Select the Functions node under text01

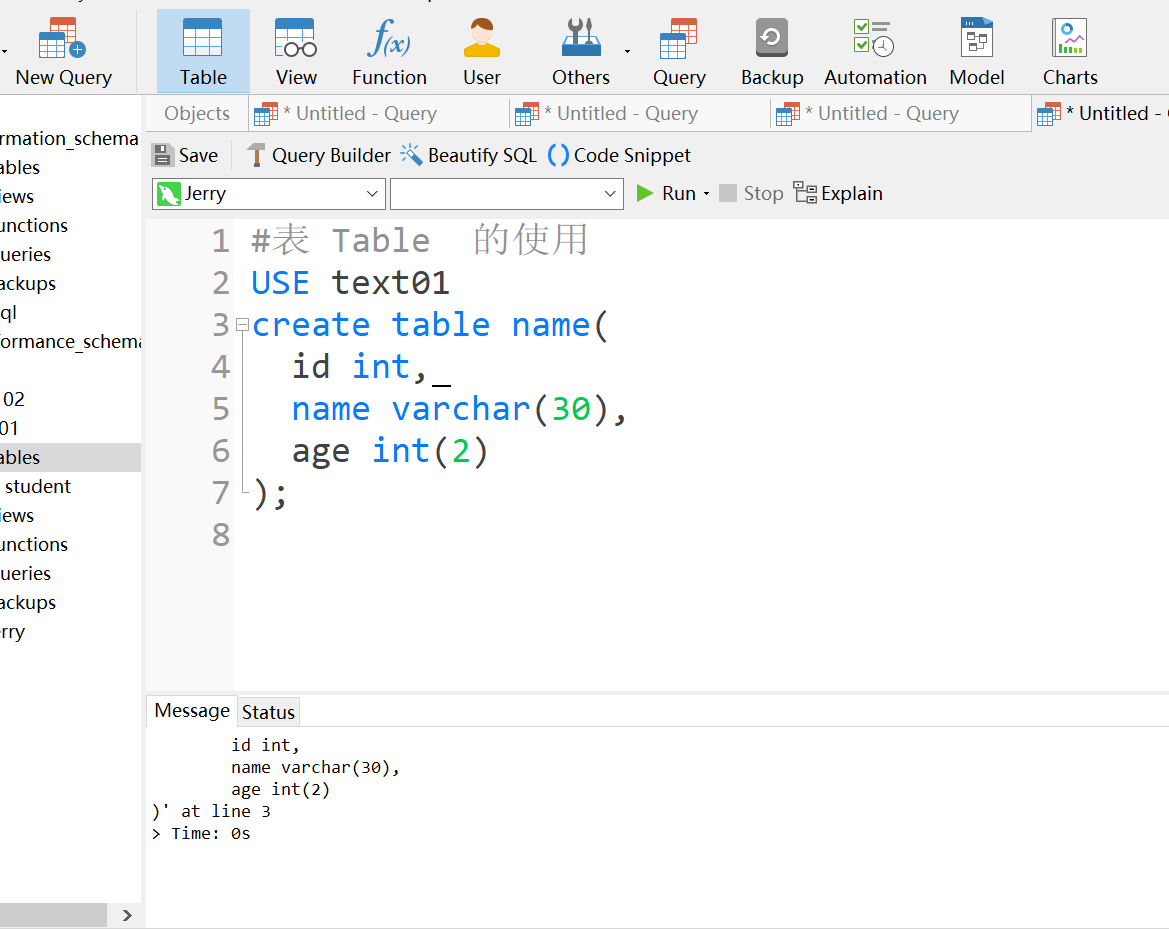coord(34,544)
